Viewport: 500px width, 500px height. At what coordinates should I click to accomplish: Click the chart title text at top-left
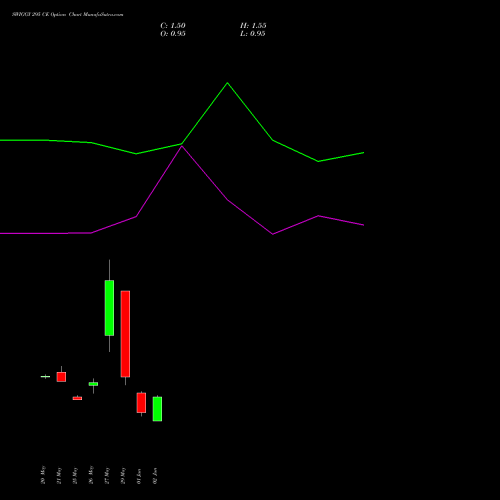(68, 15)
